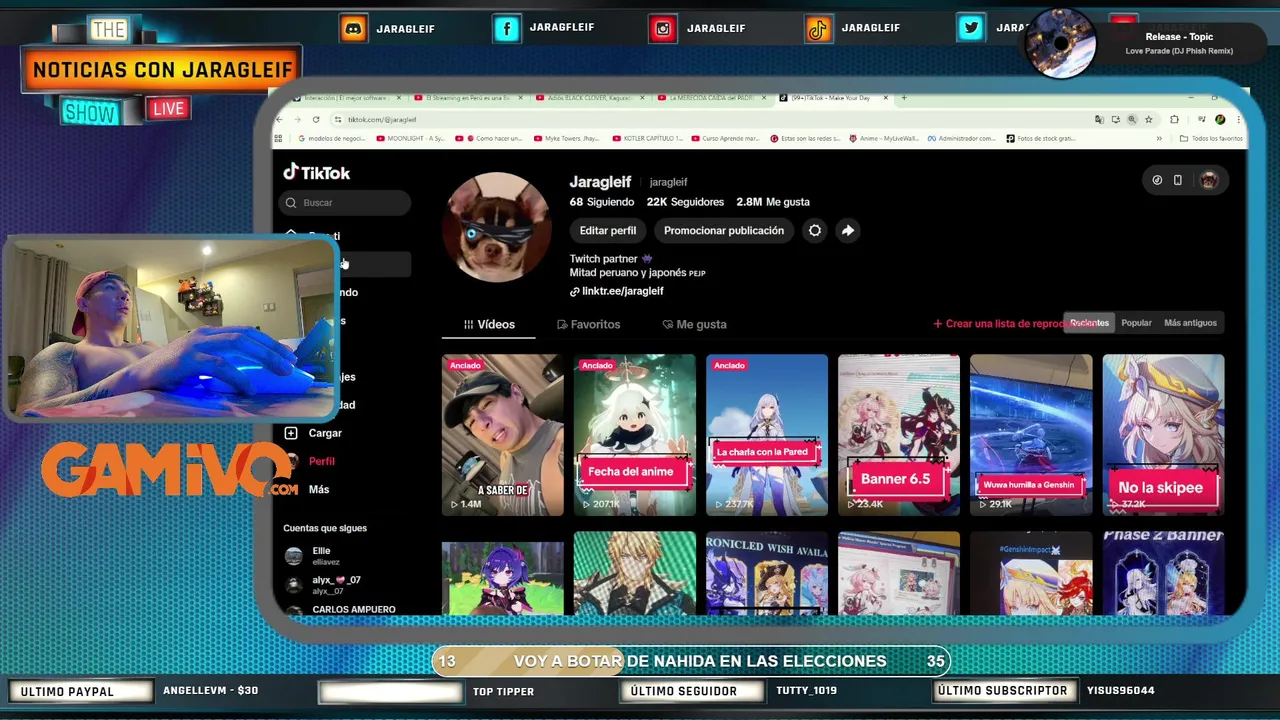Click the Twitter bird icon in overlay
1280x720 pixels.
point(970,28)
